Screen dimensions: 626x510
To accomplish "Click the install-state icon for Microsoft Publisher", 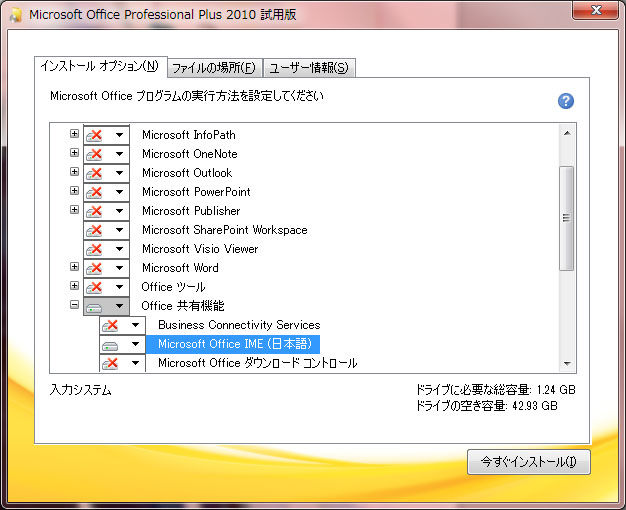I will [94, 211].
